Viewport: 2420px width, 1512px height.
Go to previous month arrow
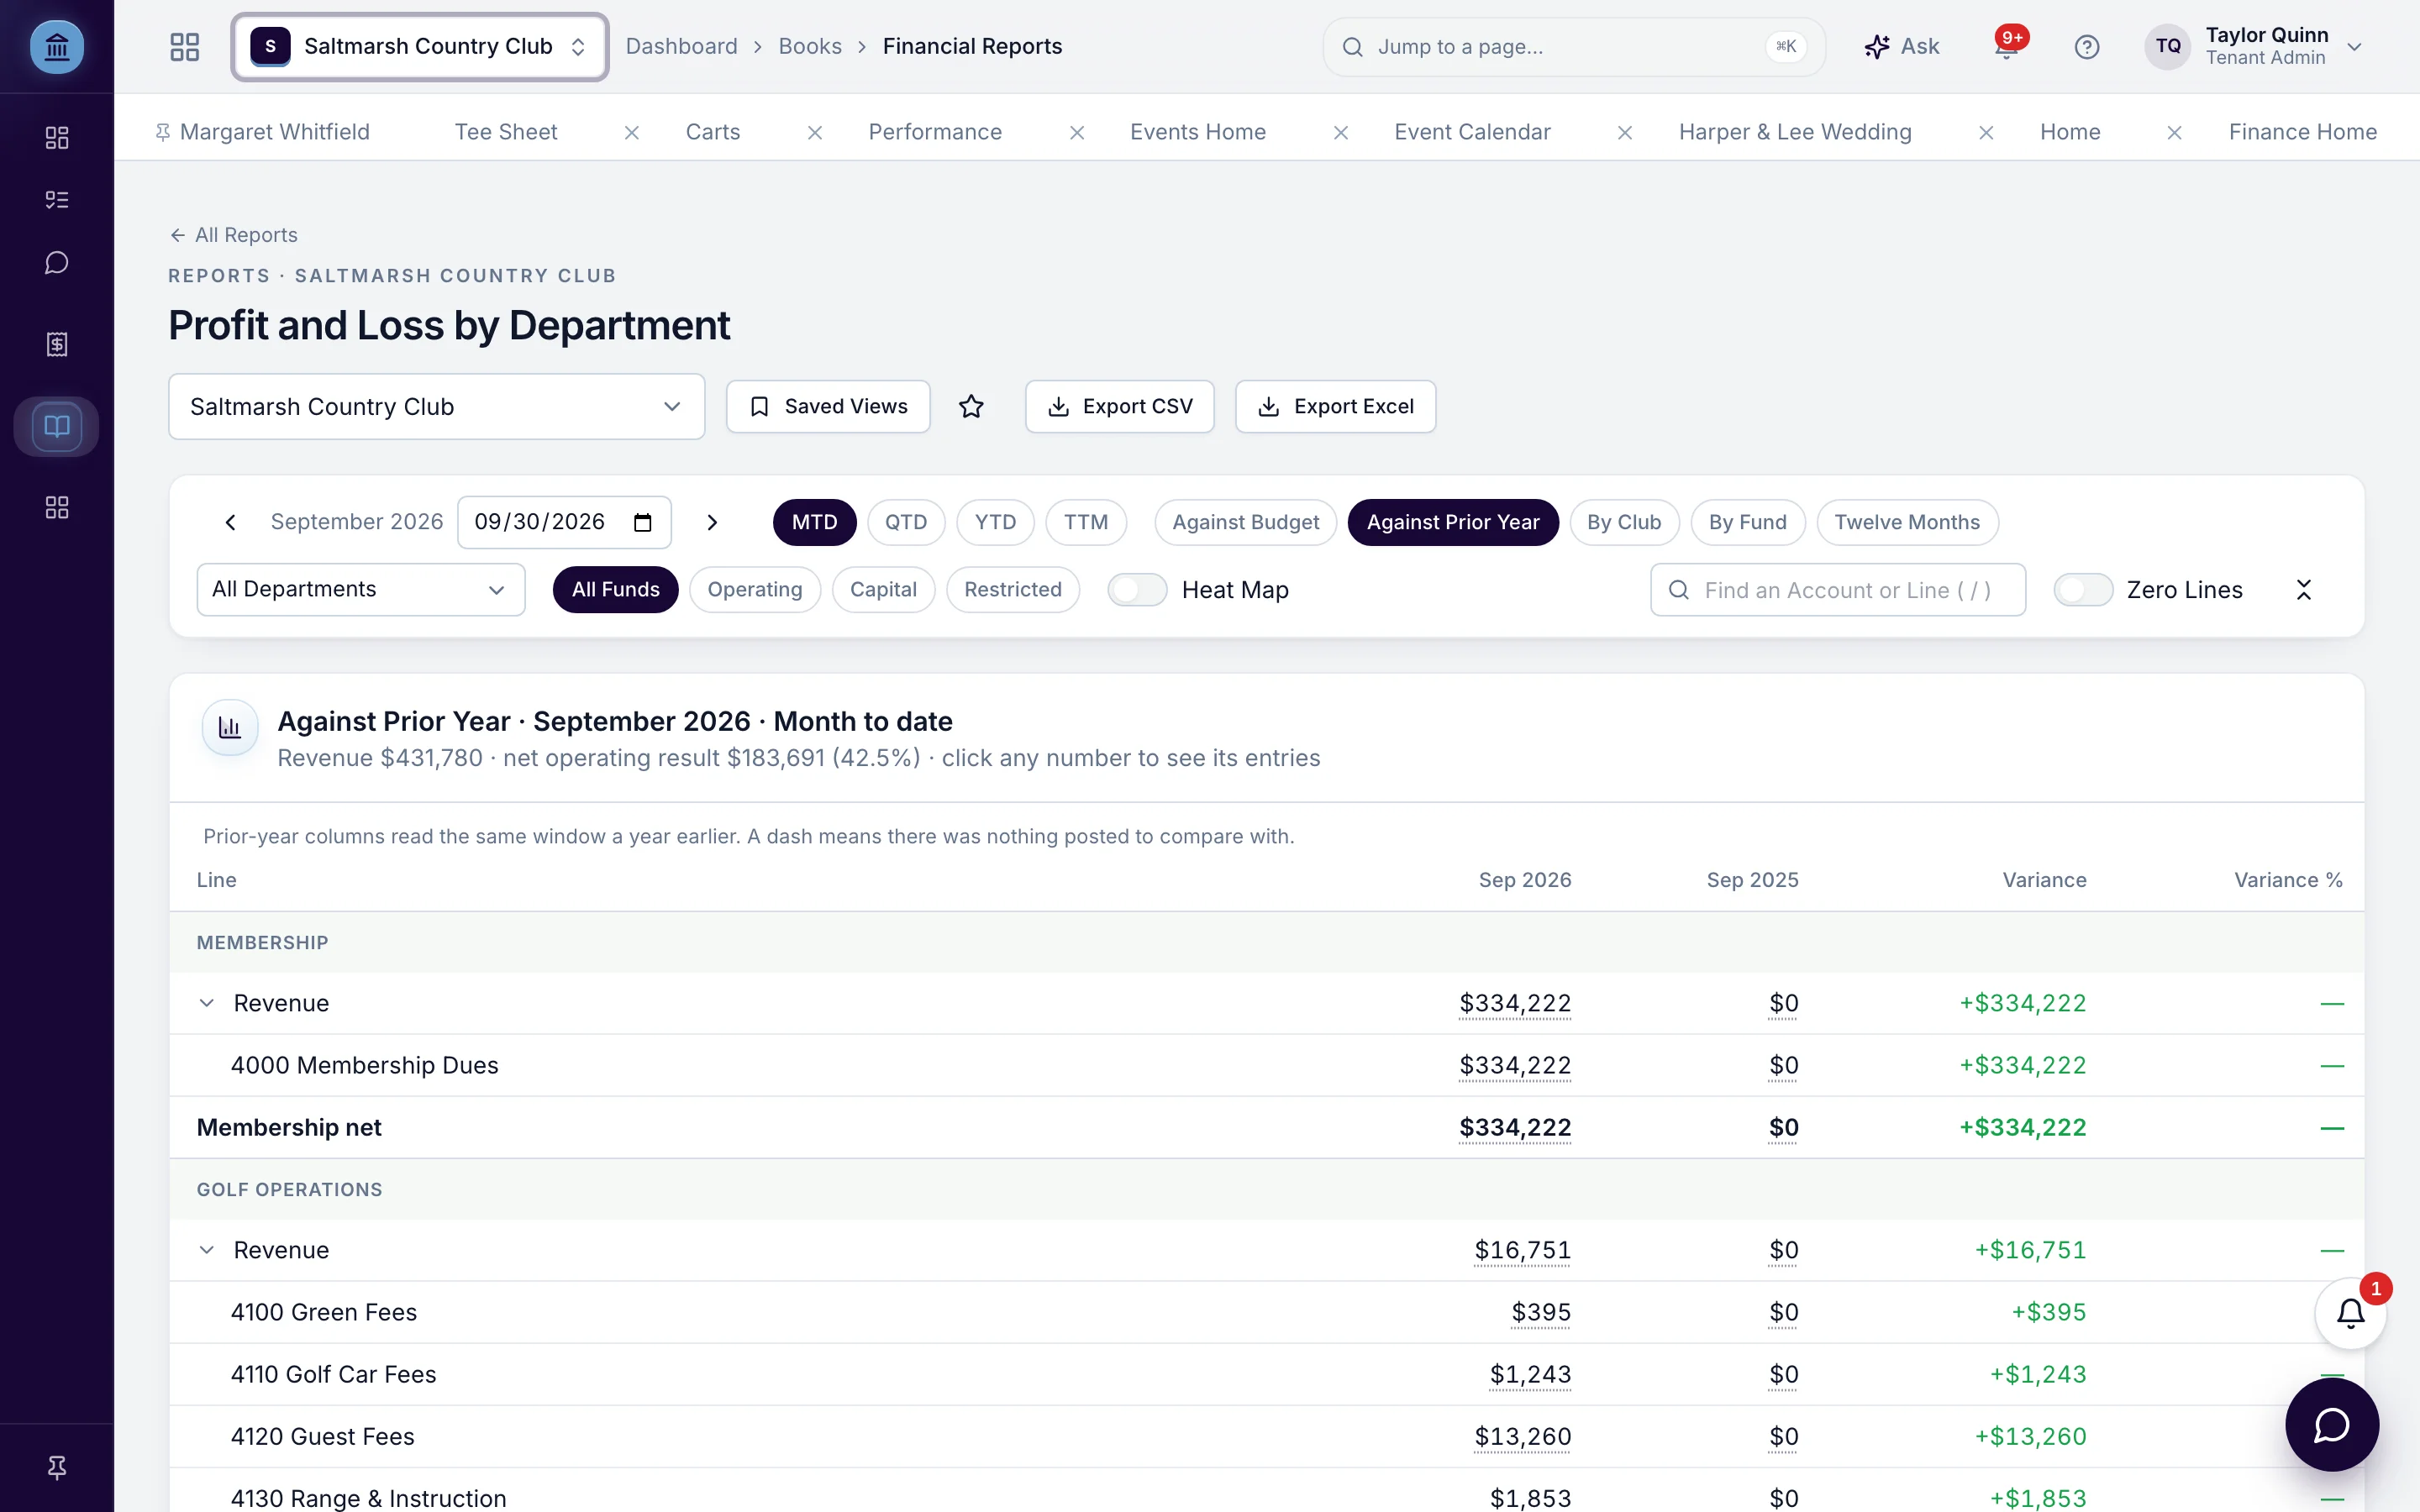tap(231, 522)
